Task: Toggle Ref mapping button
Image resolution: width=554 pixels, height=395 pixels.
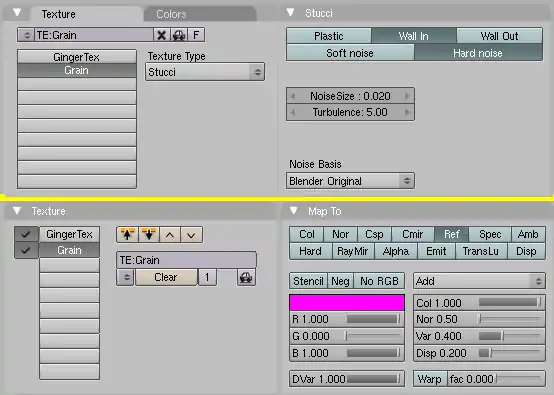Action: [452, 234]
